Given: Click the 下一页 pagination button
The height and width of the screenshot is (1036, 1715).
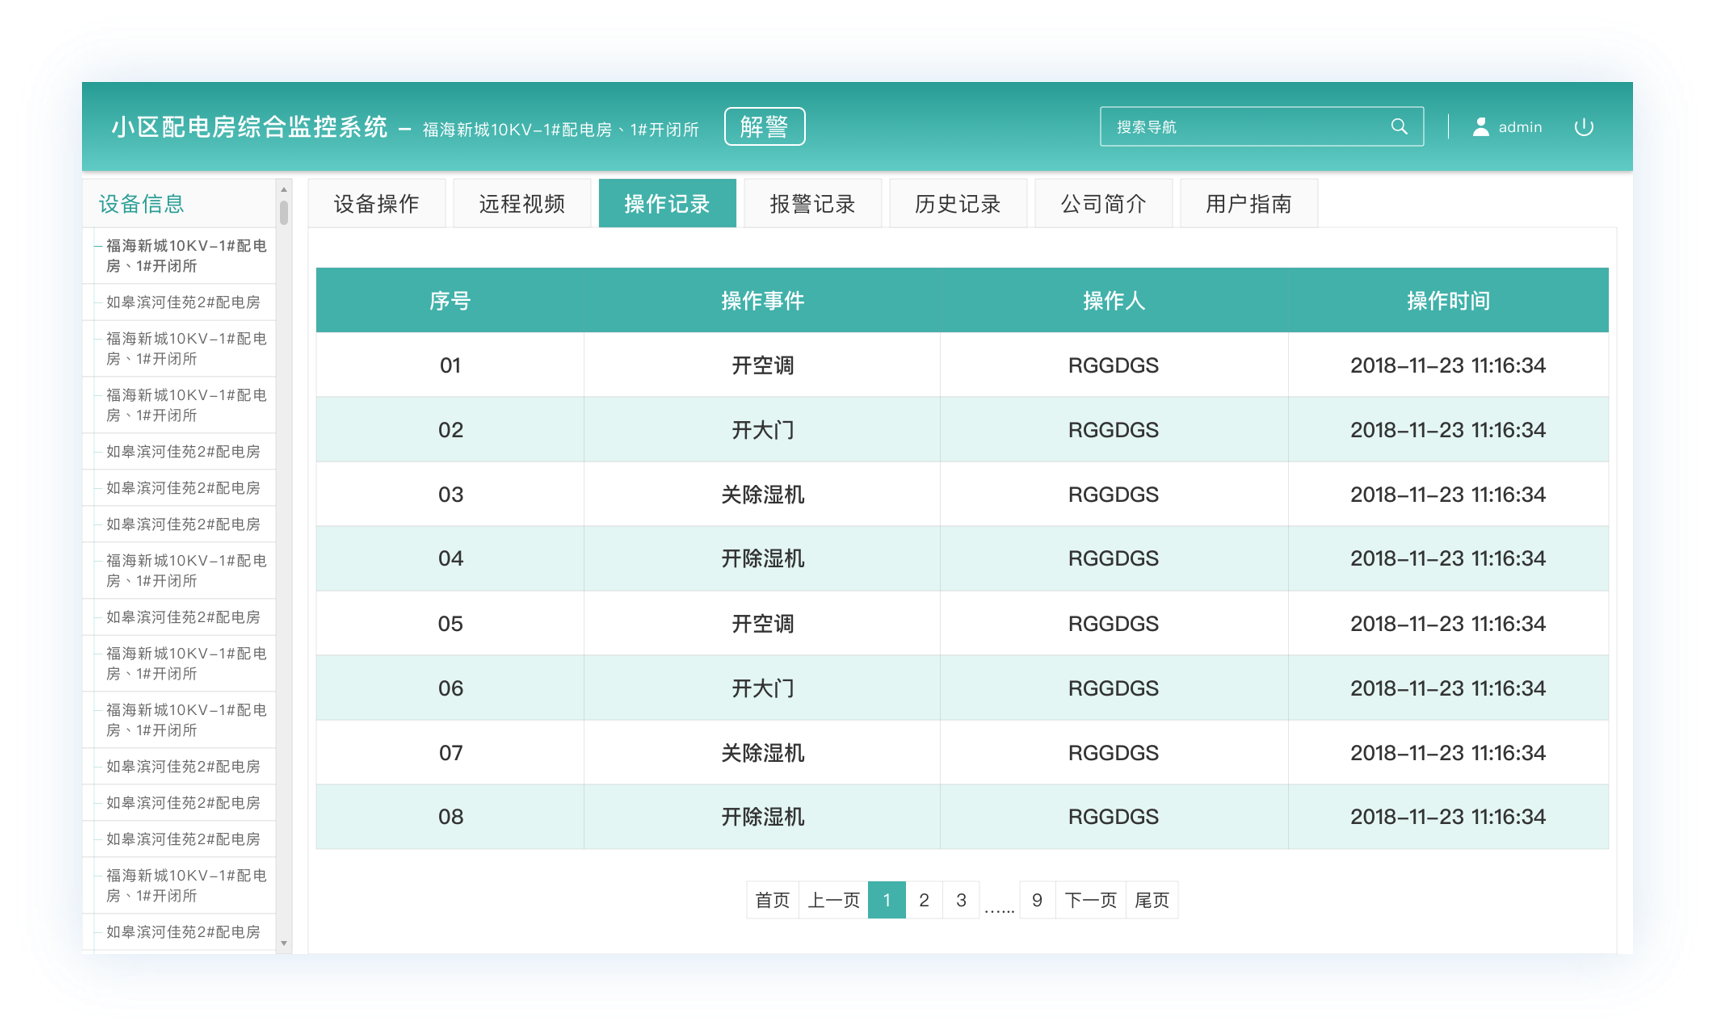Looking at the screenshot, I should [x=1091, y=900].
